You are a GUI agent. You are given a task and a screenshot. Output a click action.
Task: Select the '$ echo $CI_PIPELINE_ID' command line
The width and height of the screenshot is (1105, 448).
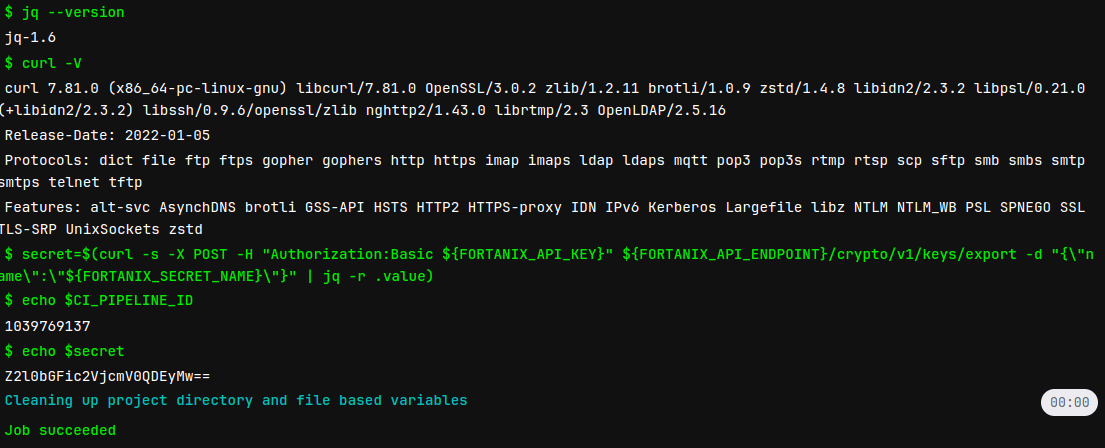tap(99, 301)
